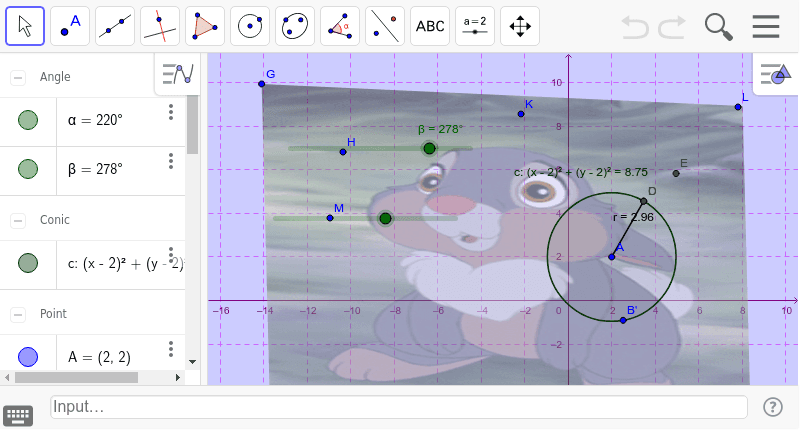Image resolution: width=800 pixels, height=430 pixels.
Task: Select point H on the slider
Action: click(343, 151)
